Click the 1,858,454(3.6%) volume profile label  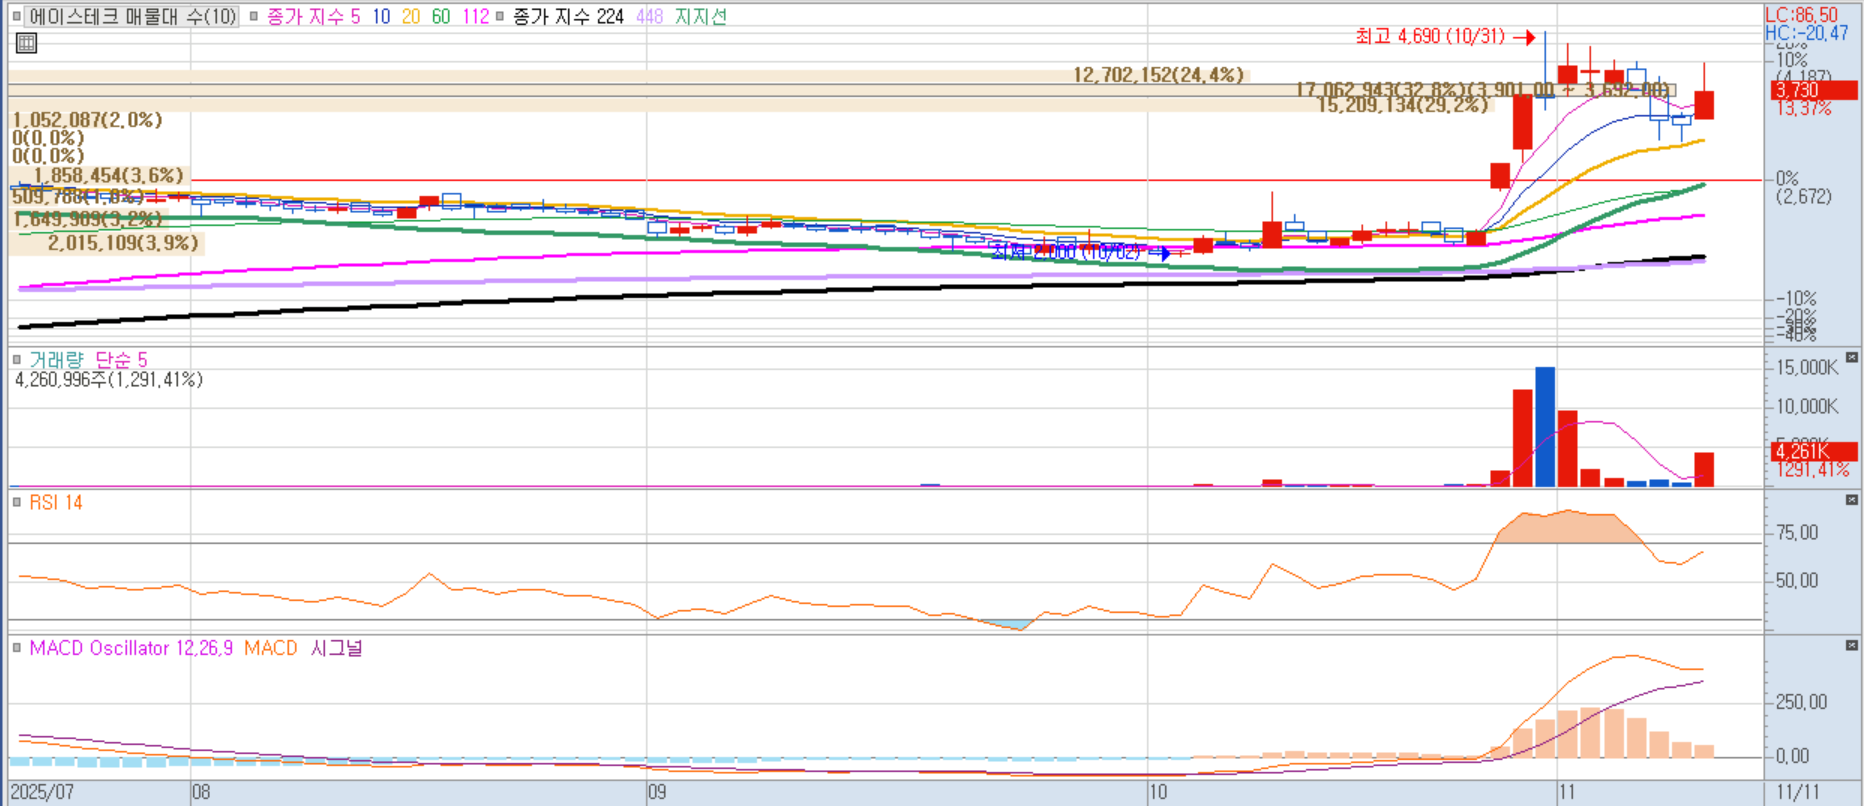coord(108,176)
